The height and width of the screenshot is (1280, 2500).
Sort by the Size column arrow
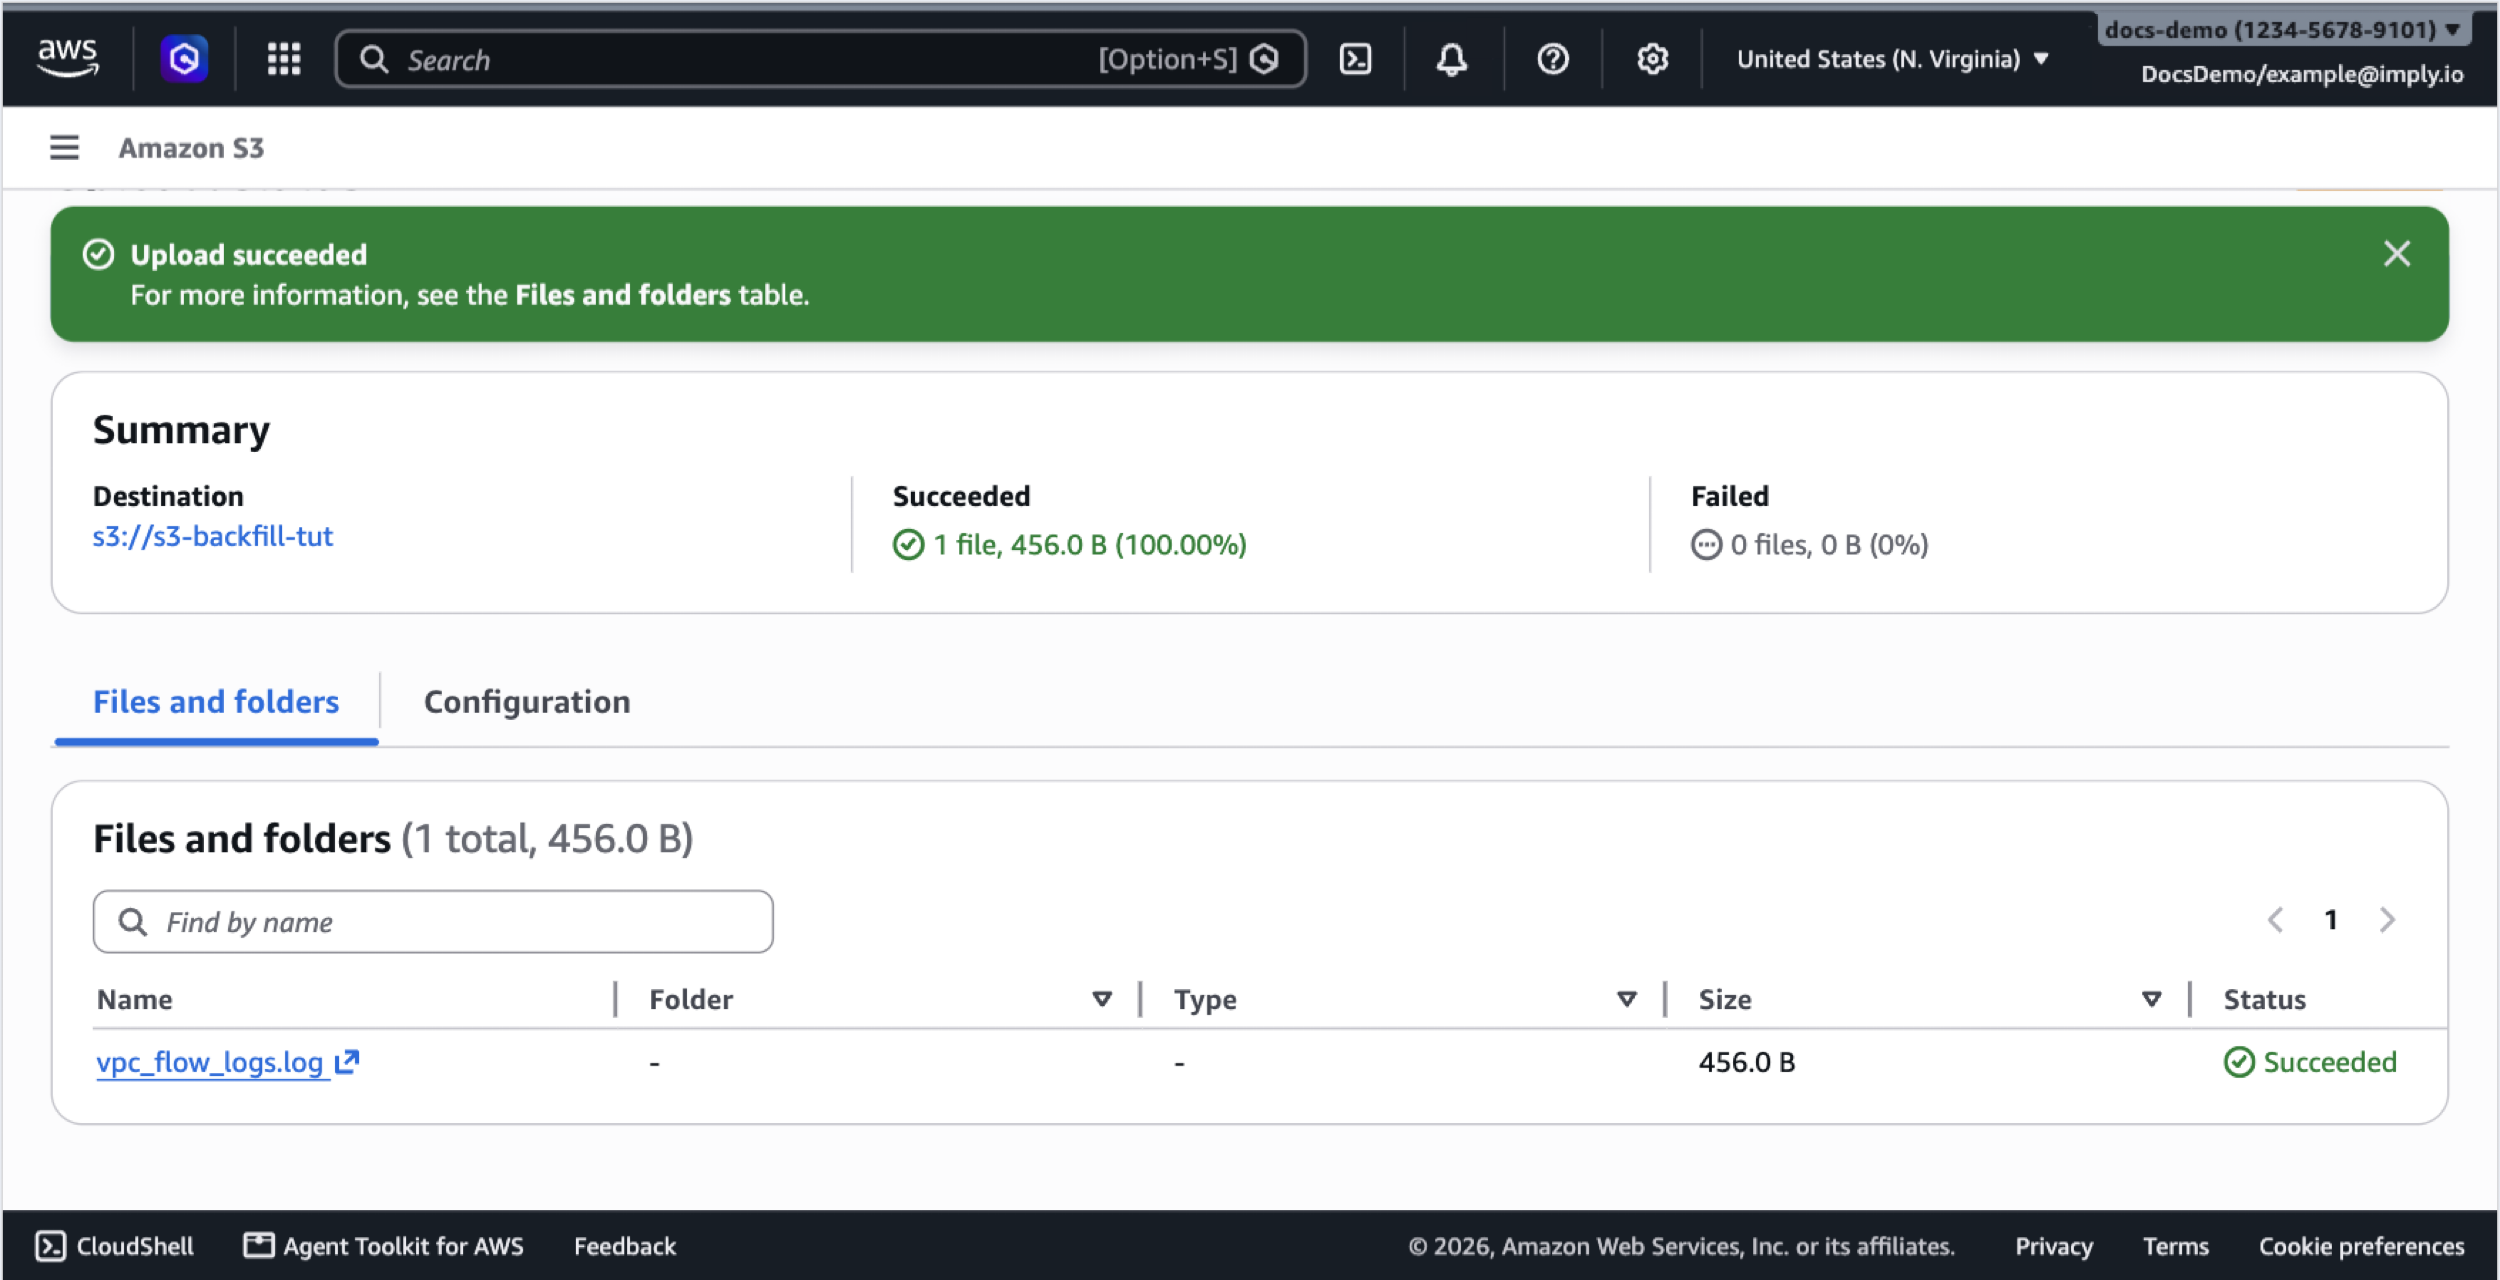[x=2152, y=999]
